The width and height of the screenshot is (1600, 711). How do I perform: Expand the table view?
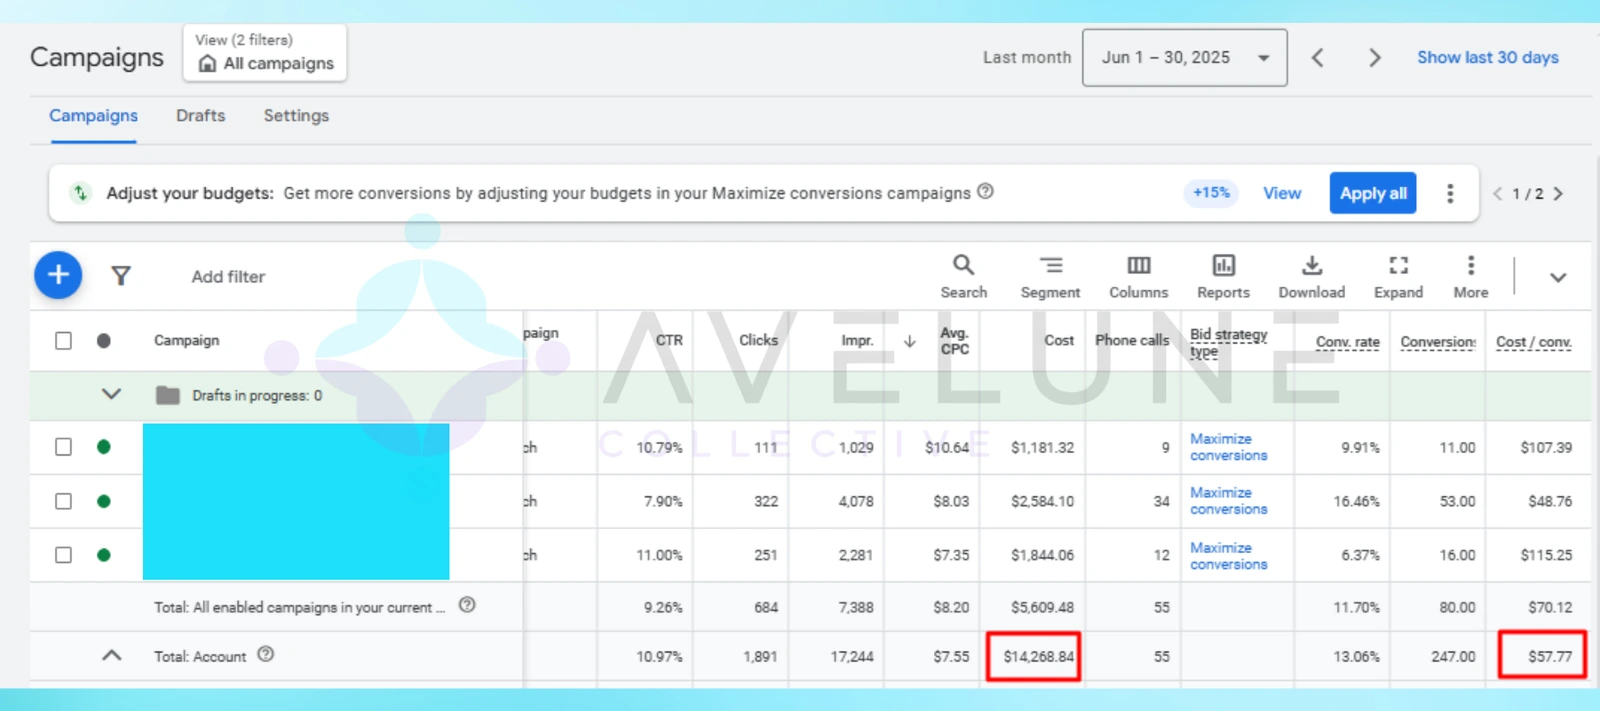(1398, 276)
